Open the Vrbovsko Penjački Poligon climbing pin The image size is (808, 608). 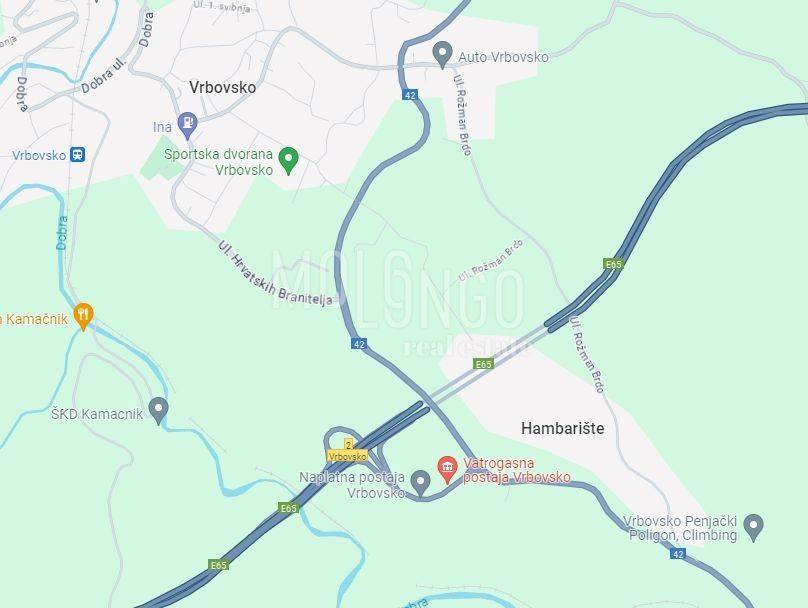(753, 527)
